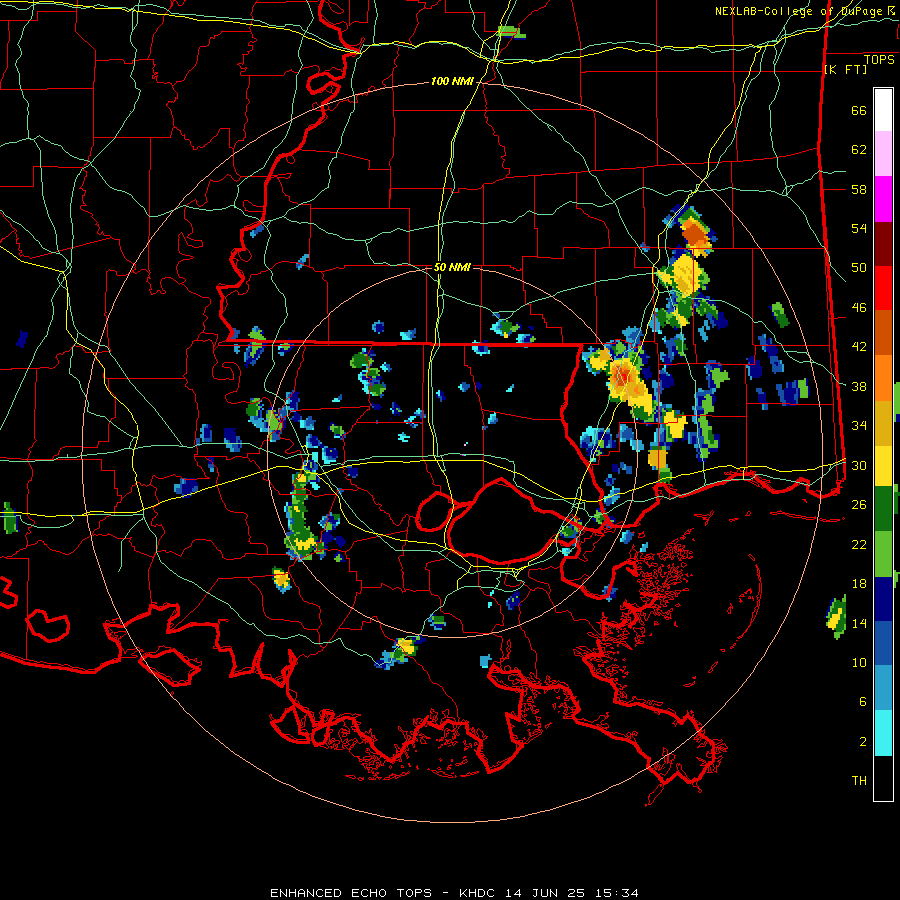The width and height of the screenshot is (900, 900).
Task: Click the '22' legend value
Action: click(859, 544)
